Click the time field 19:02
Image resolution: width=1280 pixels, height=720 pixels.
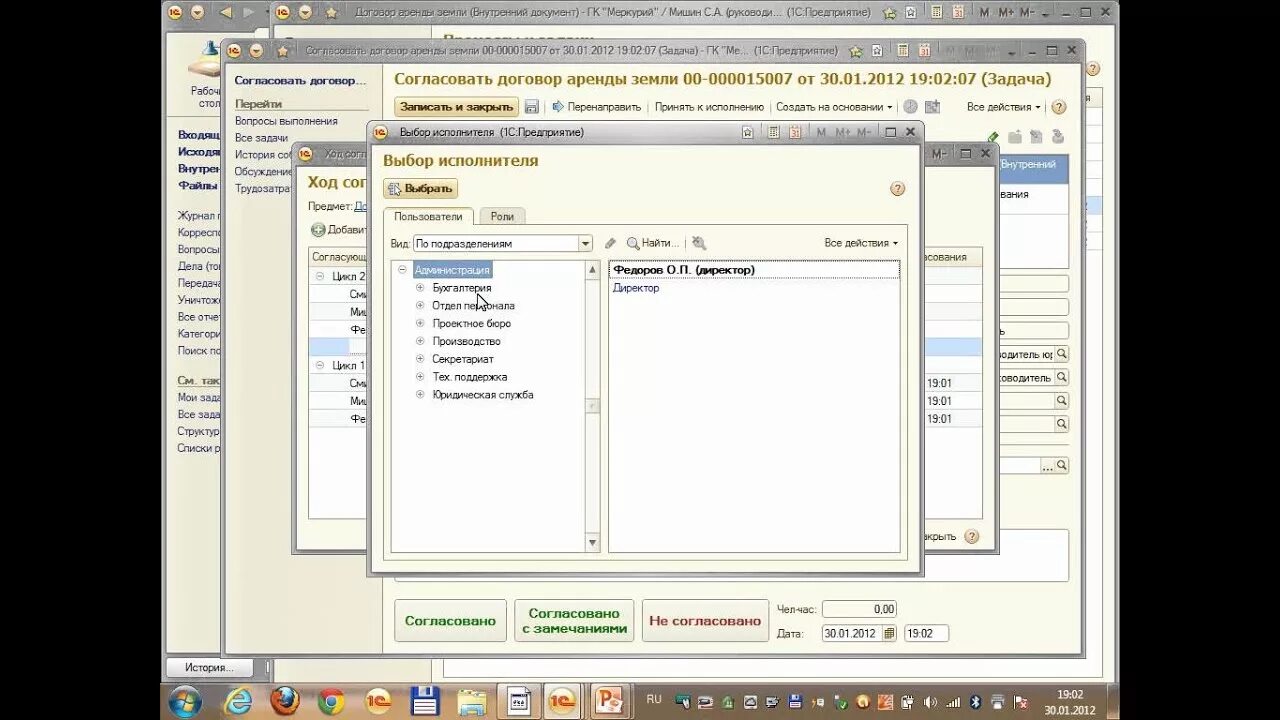[x=926, y=633]
